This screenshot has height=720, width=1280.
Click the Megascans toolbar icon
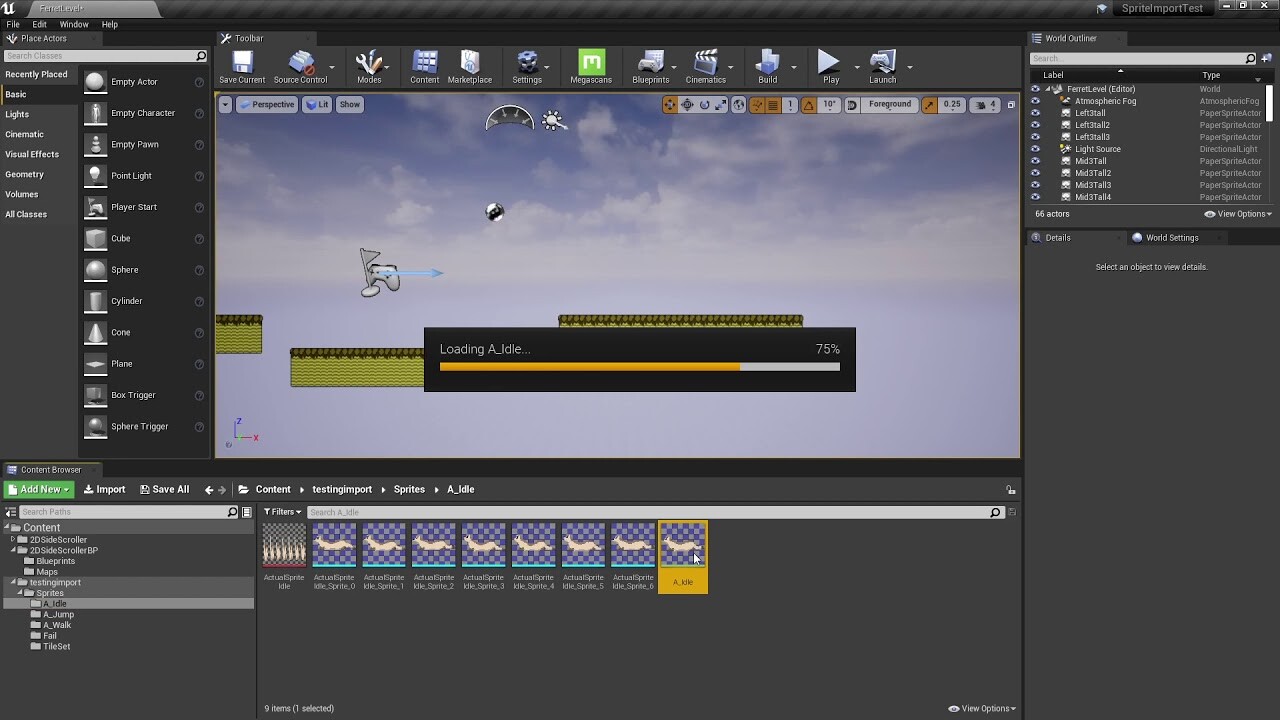click(x=592, y=62)
